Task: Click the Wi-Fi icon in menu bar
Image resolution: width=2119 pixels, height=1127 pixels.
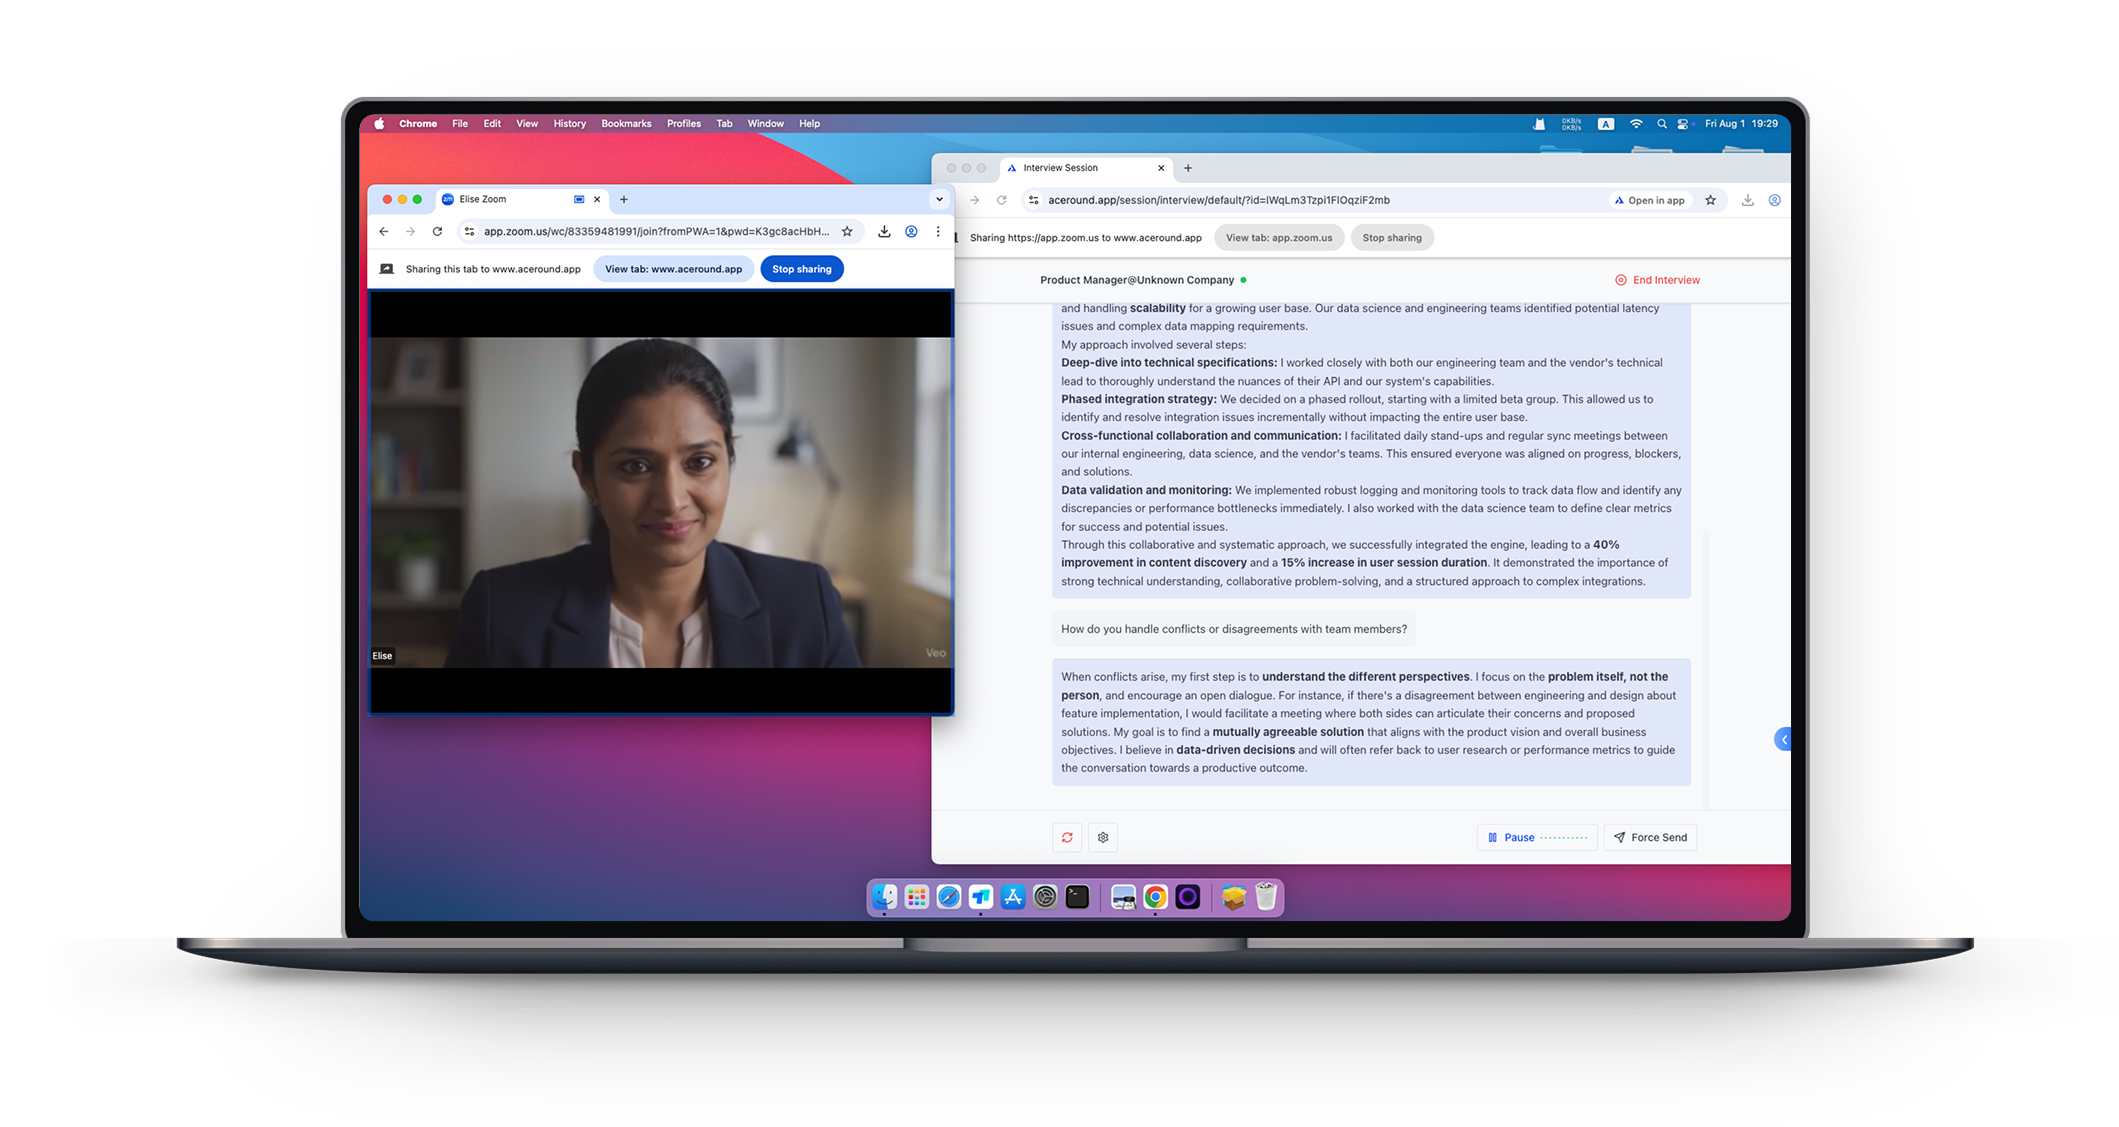Action: [1636, 124]
